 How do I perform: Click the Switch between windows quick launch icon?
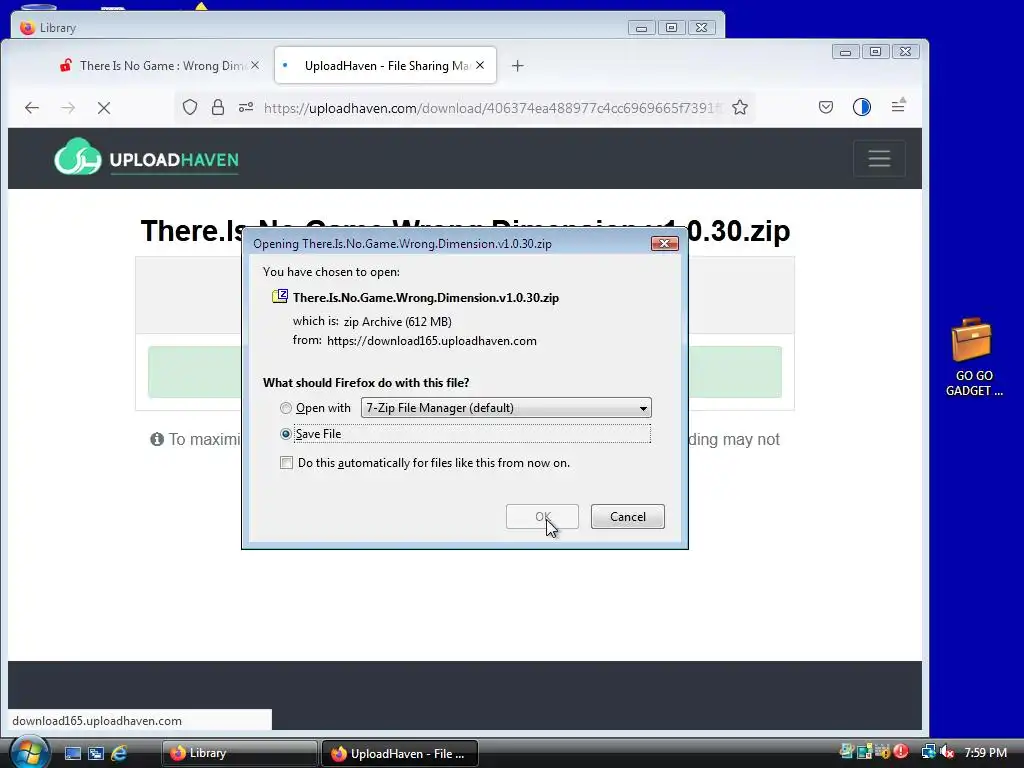pyautogui.click(x=96, y=753)
